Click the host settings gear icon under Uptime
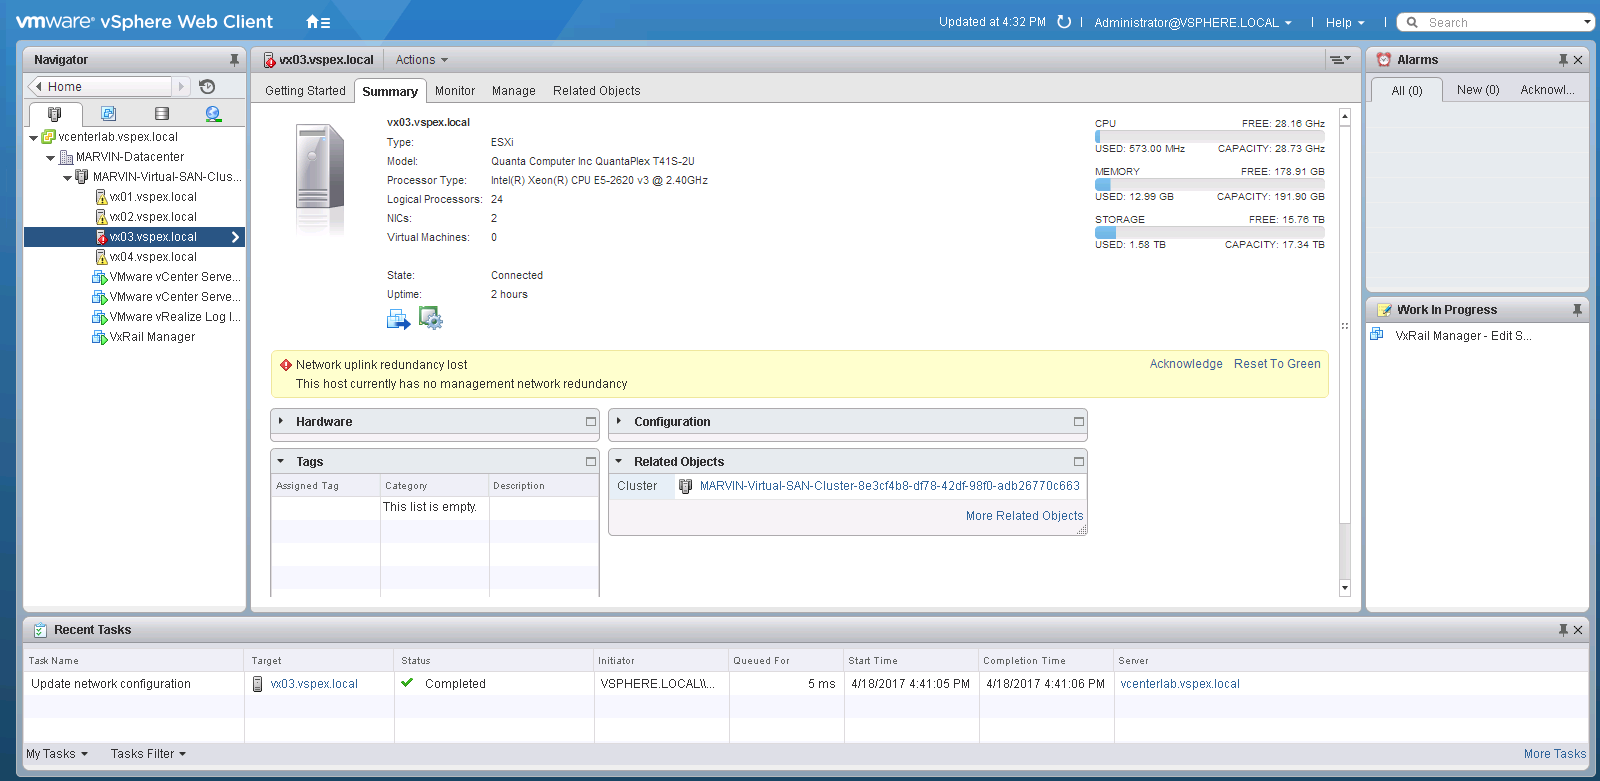This screenshot has width=1600, height=781. [430, 319]
